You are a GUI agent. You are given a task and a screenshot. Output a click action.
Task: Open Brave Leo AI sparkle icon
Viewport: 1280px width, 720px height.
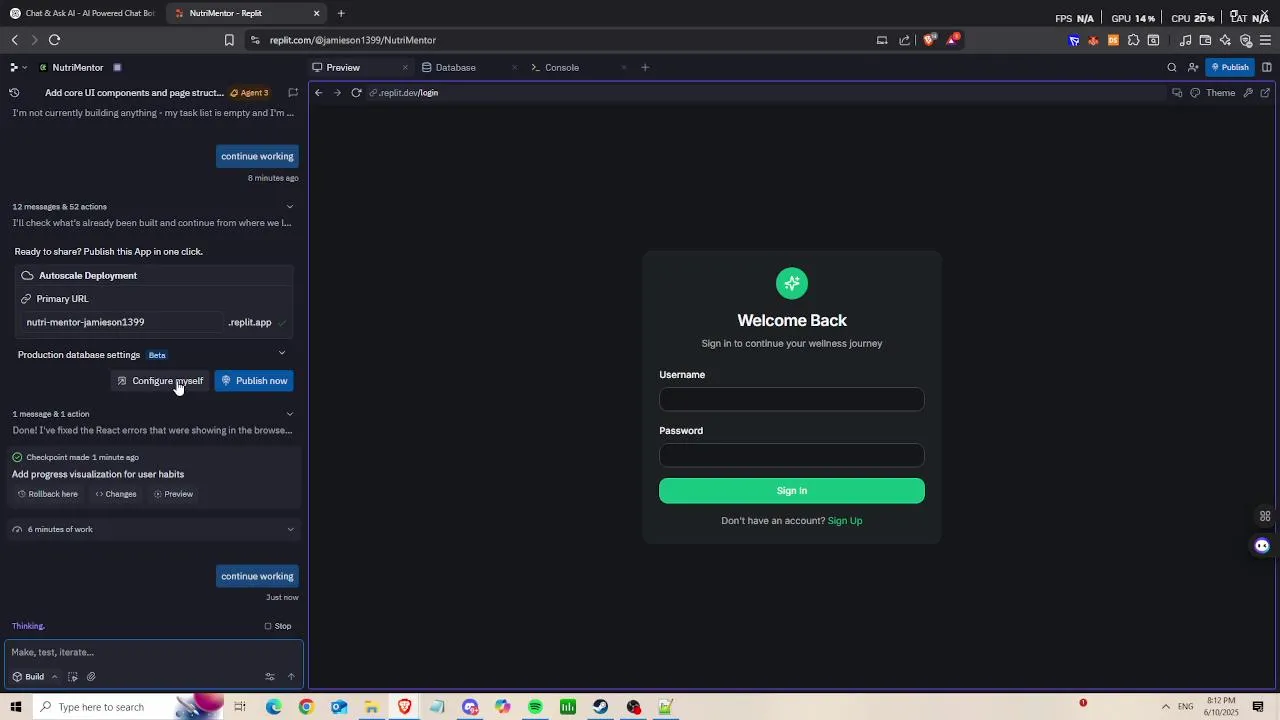pyautogui.click(x=1225, y=40)
